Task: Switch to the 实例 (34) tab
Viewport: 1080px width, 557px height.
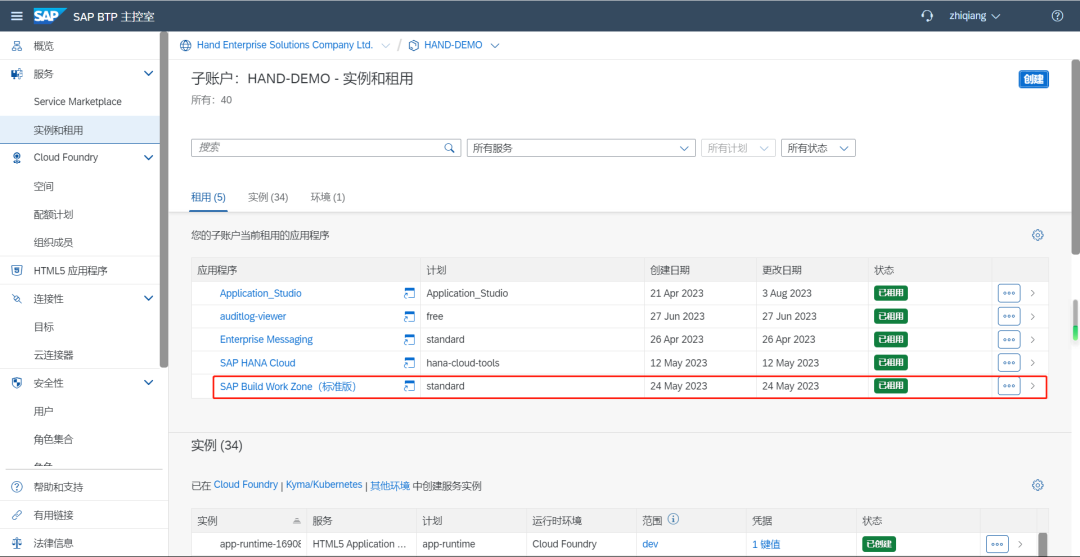Action: pyautogui.click(x=268, y=198)
